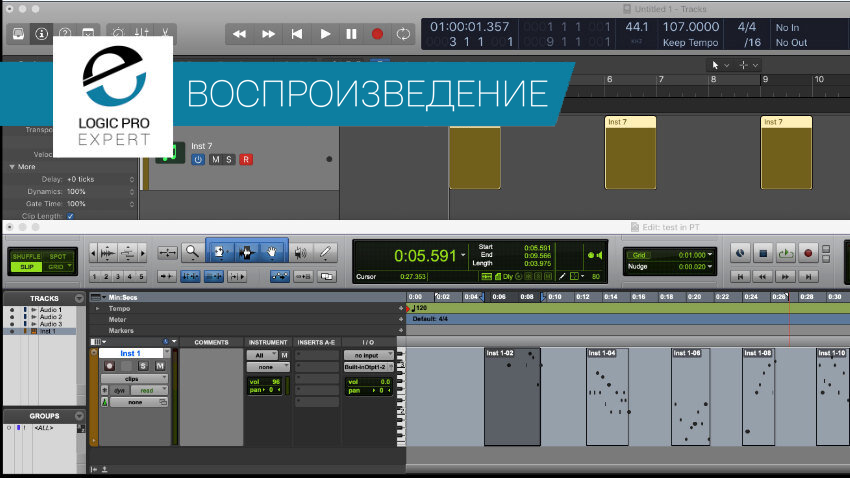
Task: Select the Grabber hand tool
Action: 272,253
